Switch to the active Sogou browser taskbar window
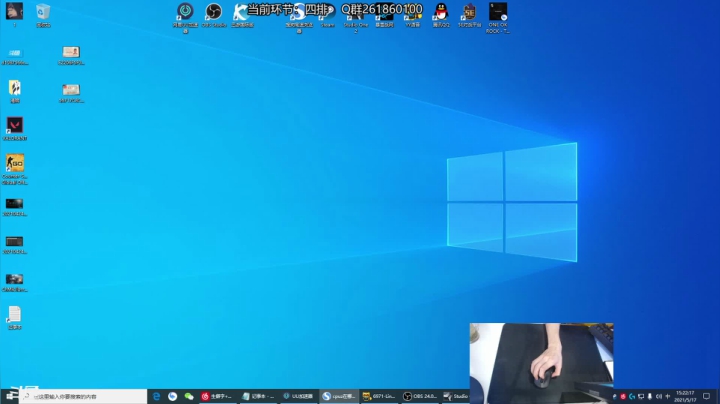720x404 pixels. (x=338, y=396)
